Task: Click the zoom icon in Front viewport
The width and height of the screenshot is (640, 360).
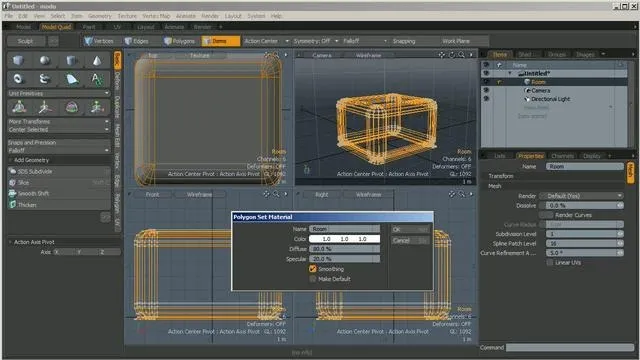Action: coord(276,194)
